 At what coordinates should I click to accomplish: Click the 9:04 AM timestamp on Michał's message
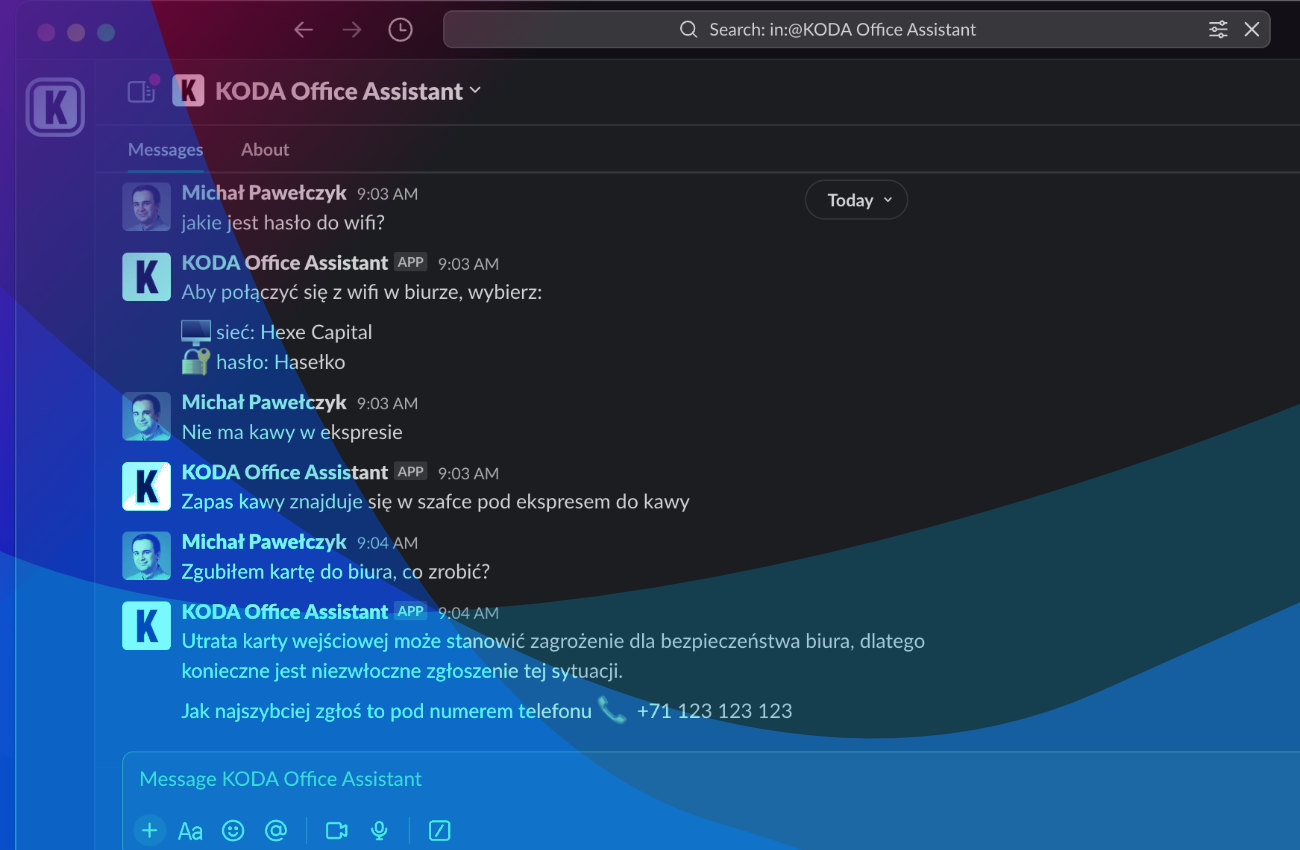pos(387,543)
